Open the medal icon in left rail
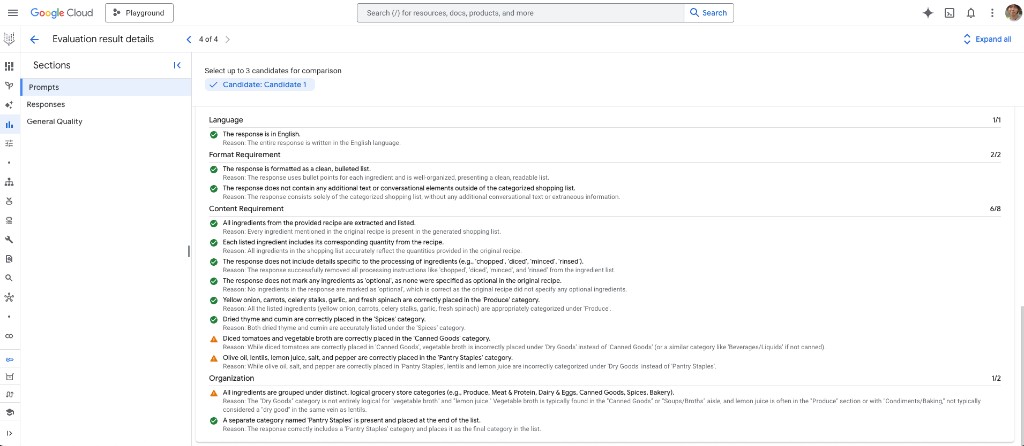This screenshot has width=1024, height=446. tap(9, 200)
